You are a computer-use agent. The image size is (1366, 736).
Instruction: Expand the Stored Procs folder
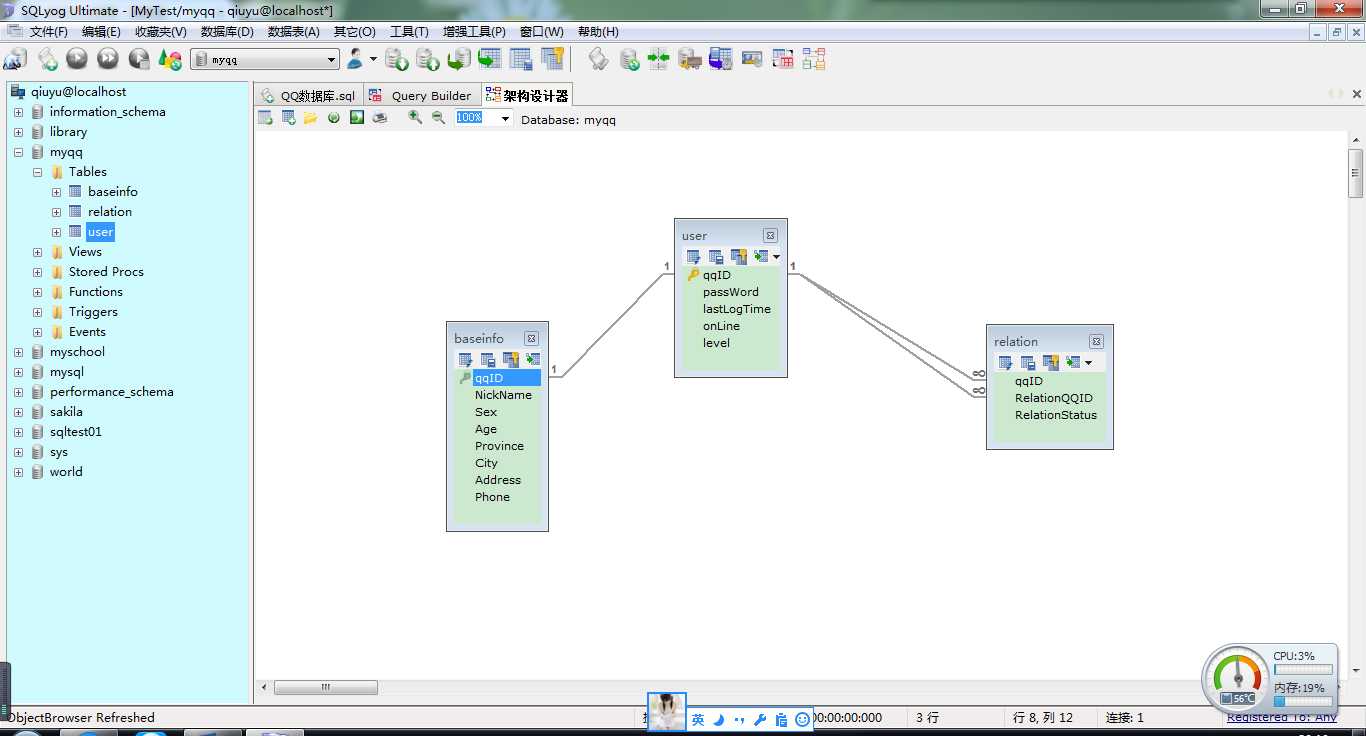tap(37, 272)
